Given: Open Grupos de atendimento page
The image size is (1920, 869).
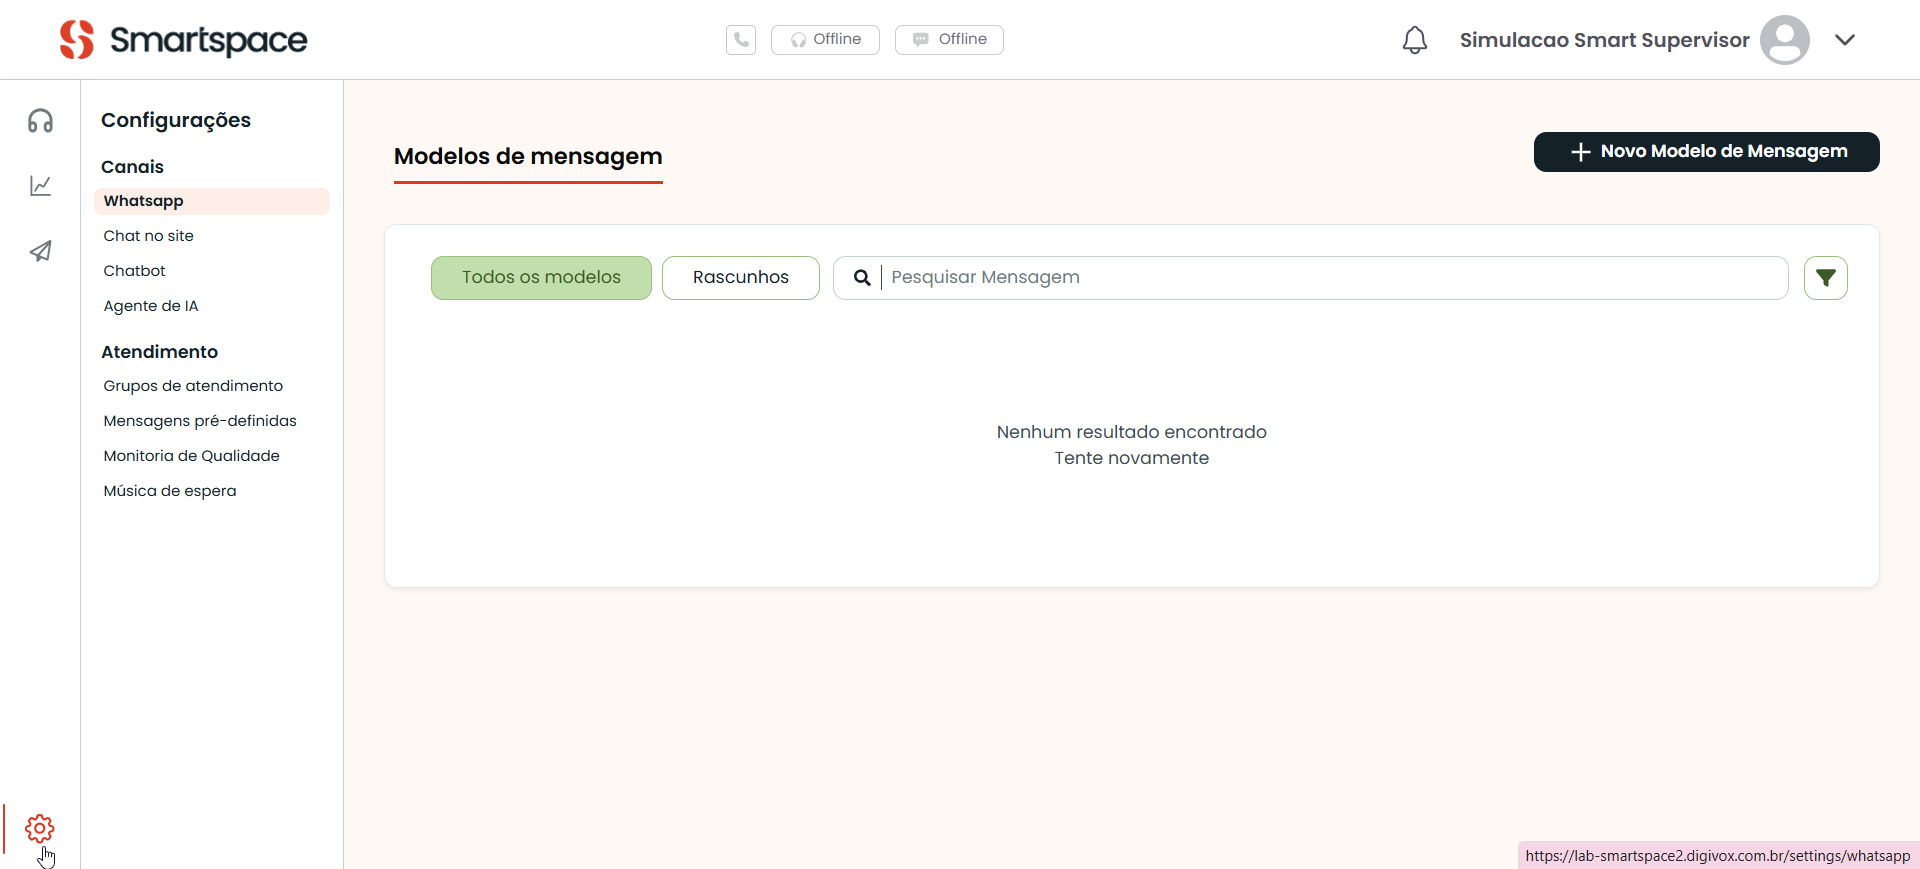Looking at the screenshot, I should [x=193, y=386].
